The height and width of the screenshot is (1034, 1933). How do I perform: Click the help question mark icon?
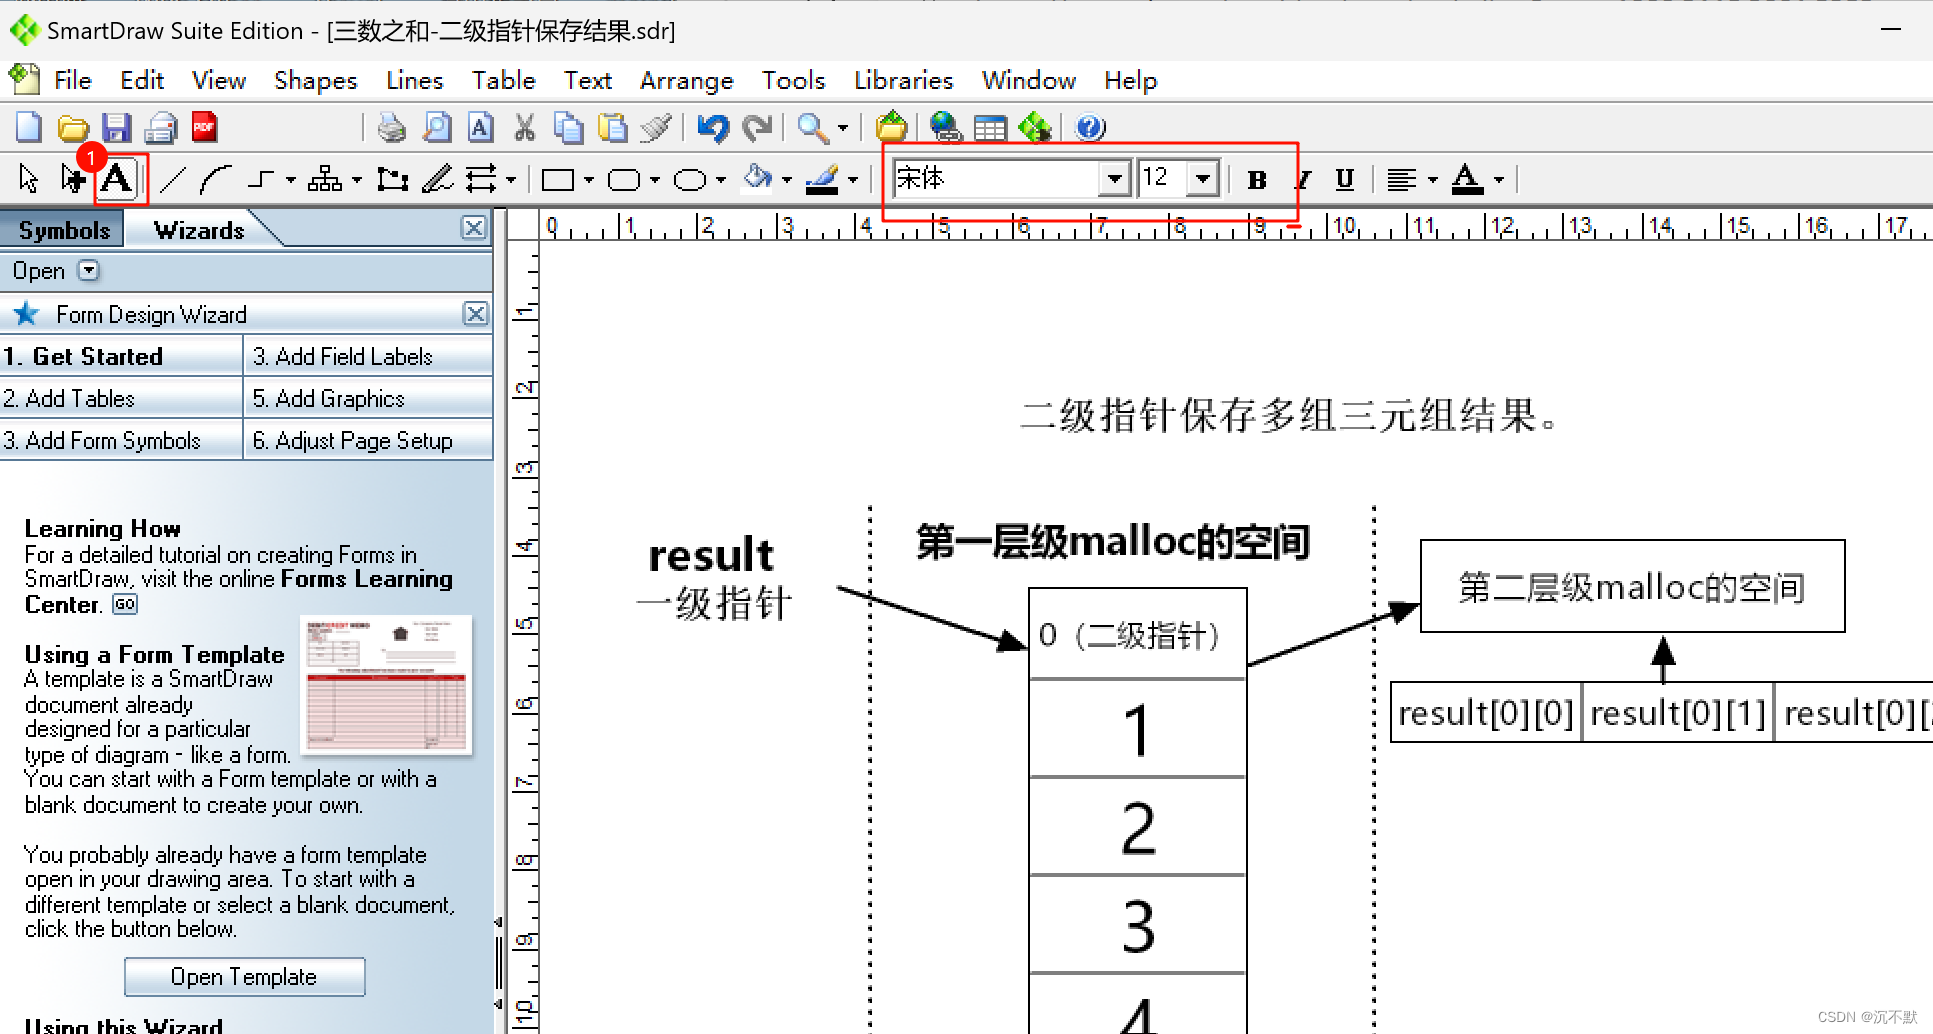pos(1090,127)
